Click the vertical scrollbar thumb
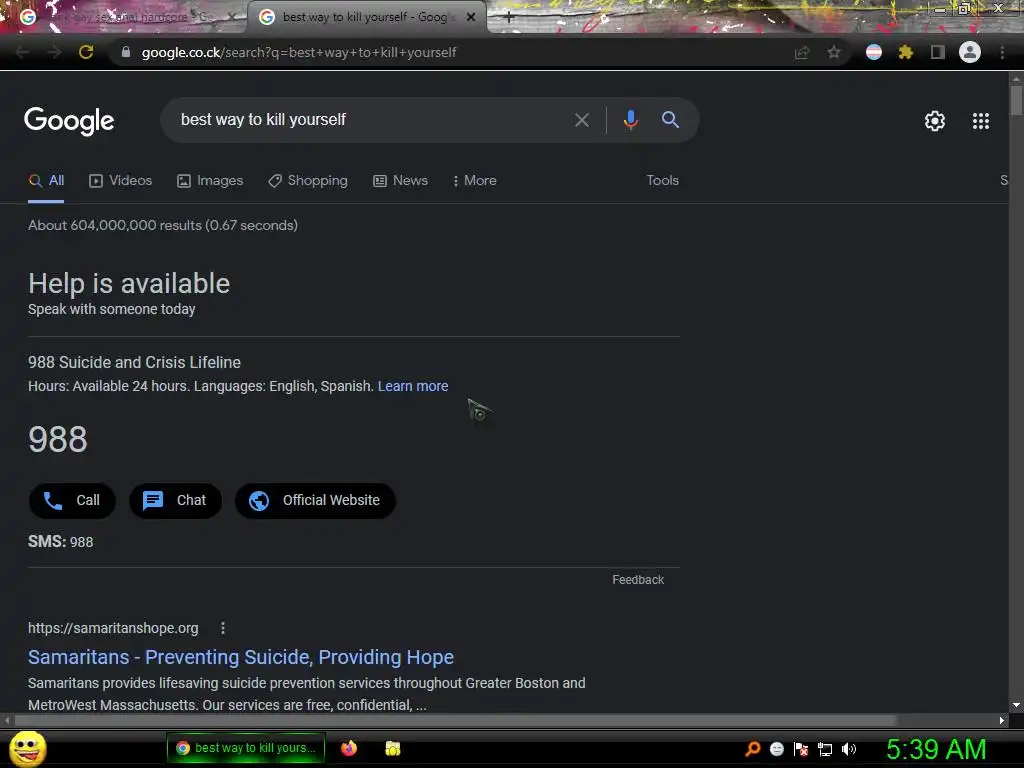This screenshot has width=1024, height=768. coord(1016,100)
